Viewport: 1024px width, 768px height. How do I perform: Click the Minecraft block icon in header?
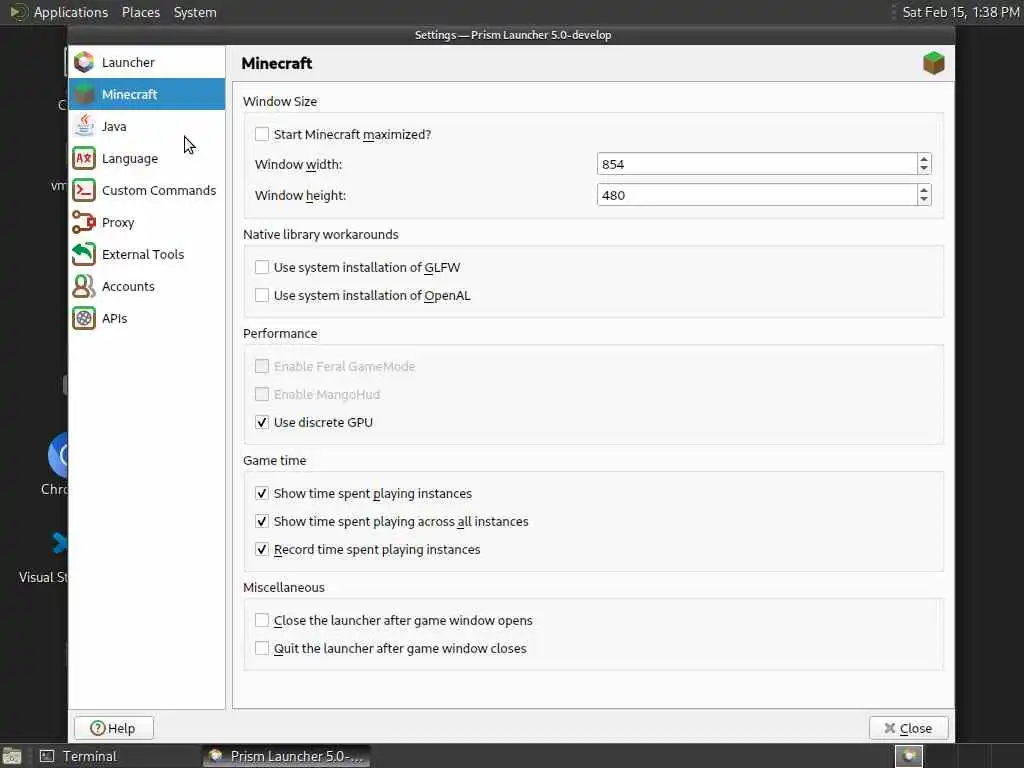(x=933, y=63)
